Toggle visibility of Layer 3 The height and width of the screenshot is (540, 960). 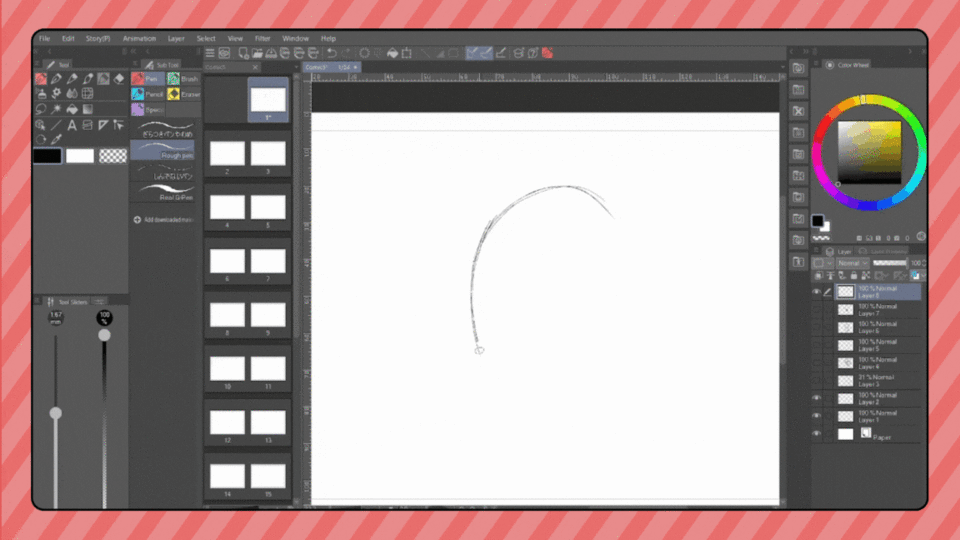click(816, 381)
